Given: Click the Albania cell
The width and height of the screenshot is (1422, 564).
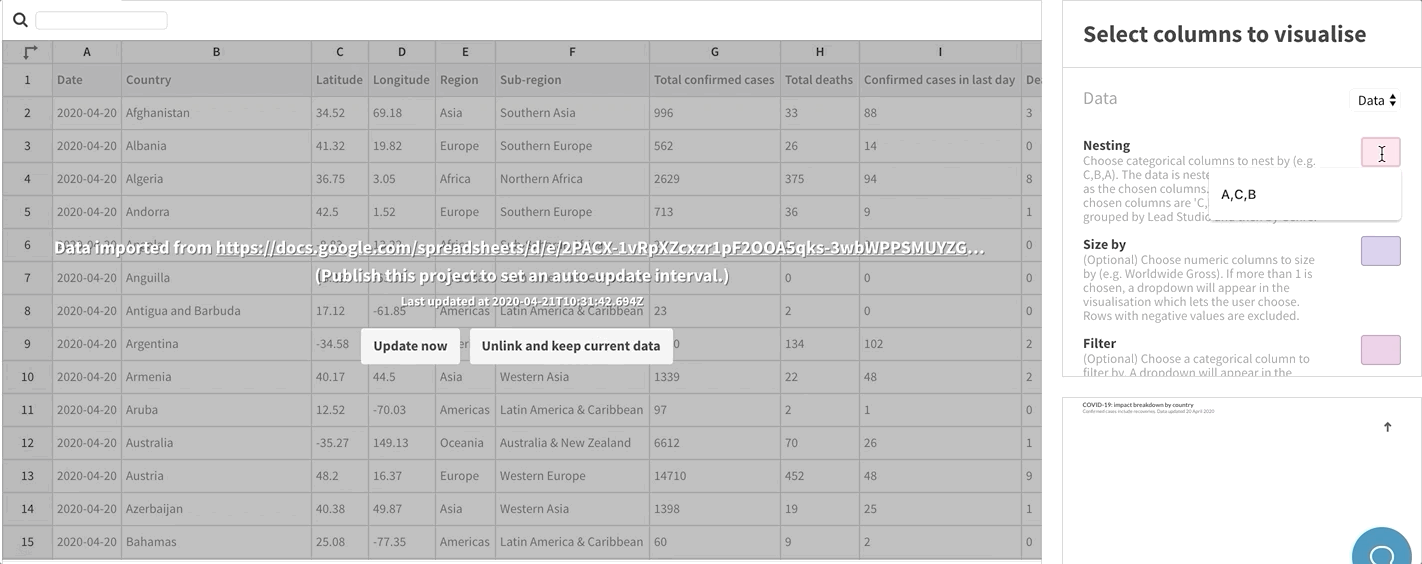Looking at the screenshot, I should coord(217,146).
